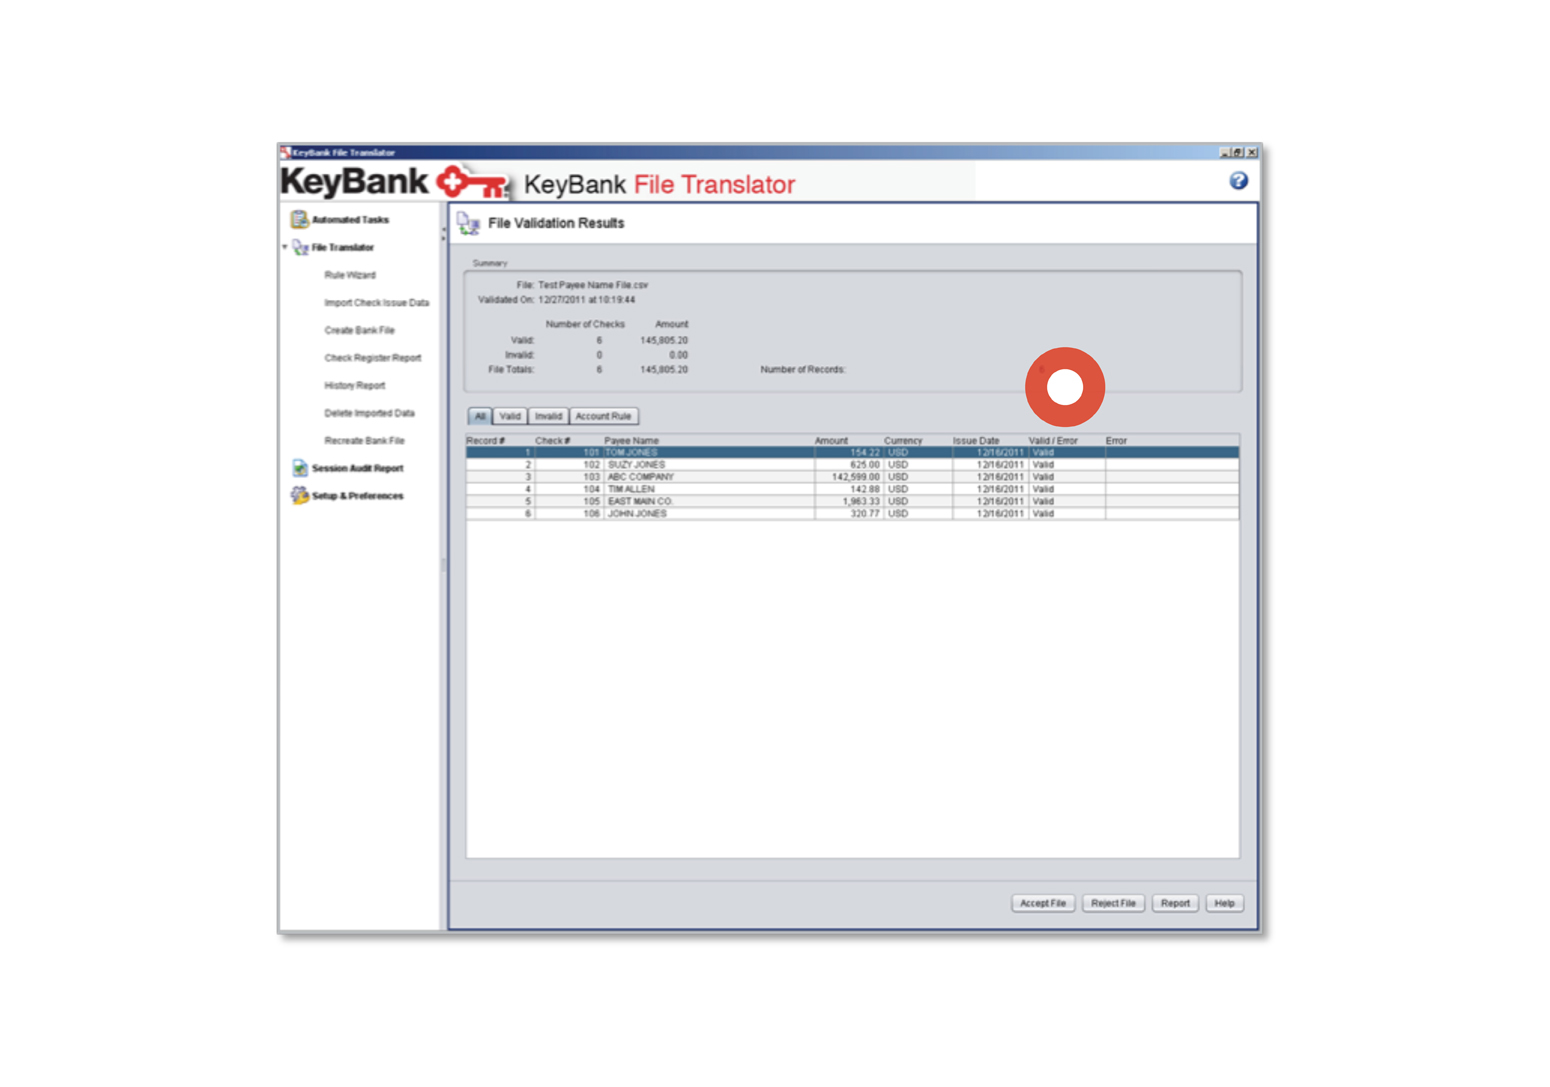Open Delete Imported Data
The image size is (1550, 1087).
click(369, 413)
